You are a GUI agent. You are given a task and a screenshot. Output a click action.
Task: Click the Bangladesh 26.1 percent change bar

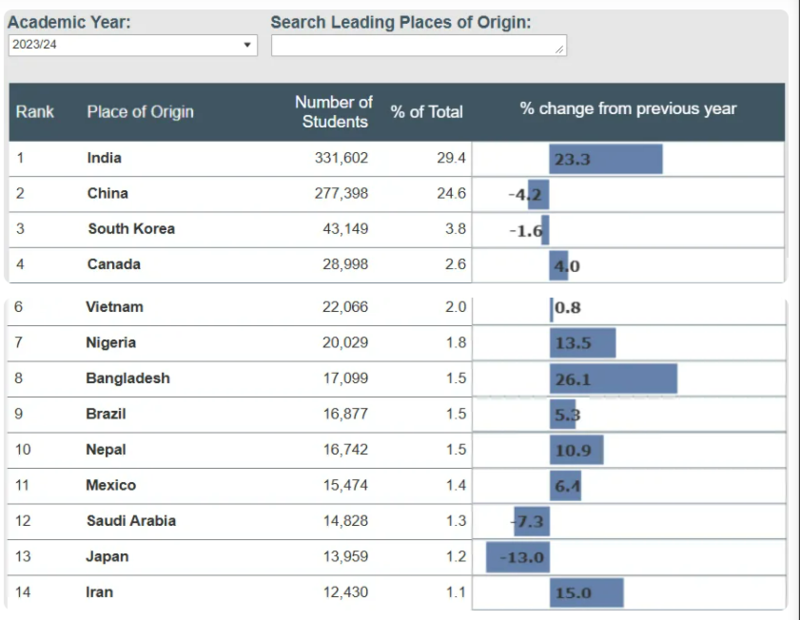[x=613, y=379]
